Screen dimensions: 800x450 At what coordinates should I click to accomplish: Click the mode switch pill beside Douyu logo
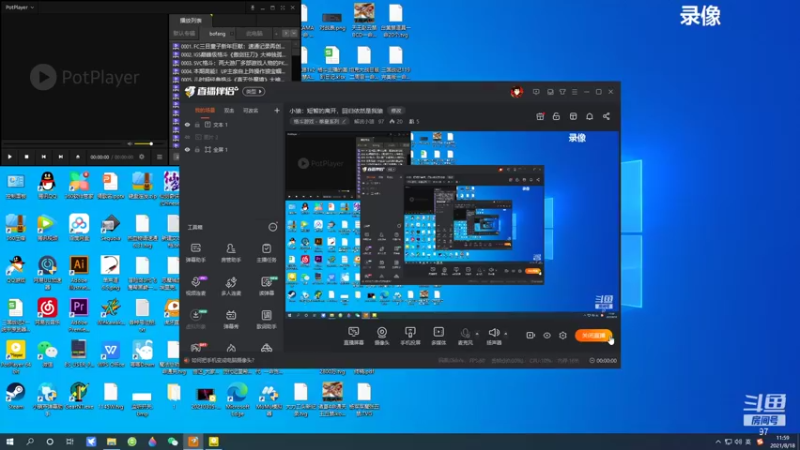tap(254, 92)
